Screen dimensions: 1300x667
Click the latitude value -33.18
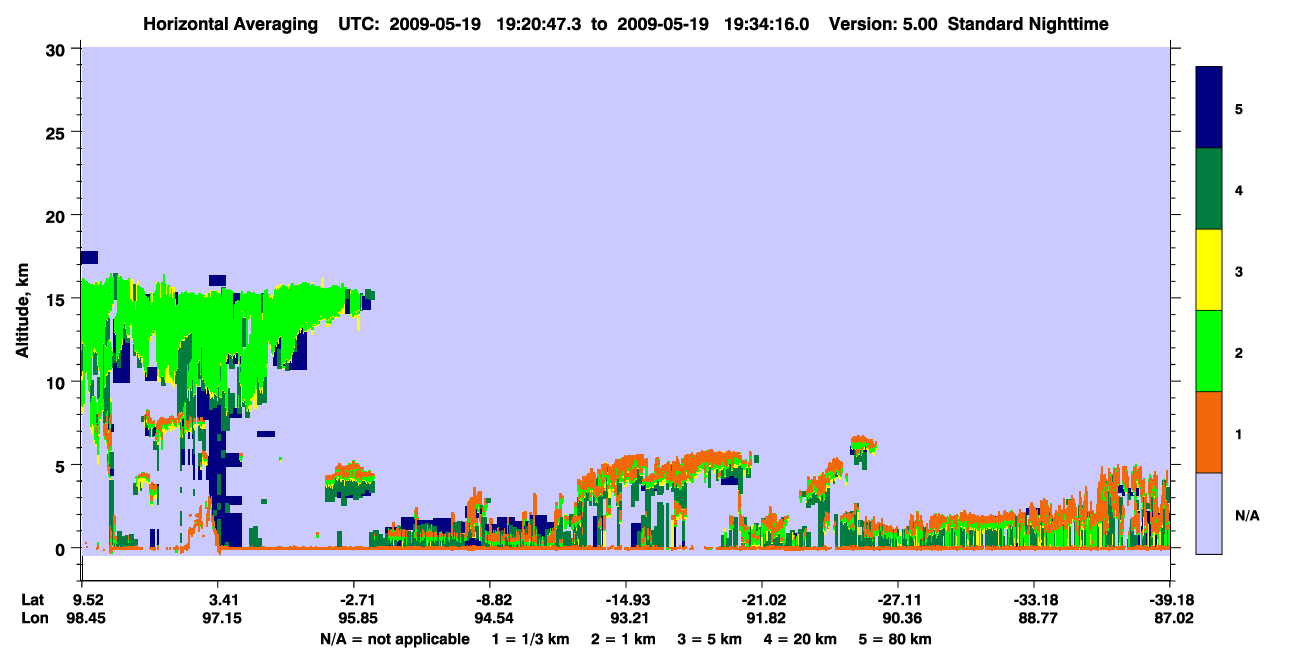(1034, 601)
